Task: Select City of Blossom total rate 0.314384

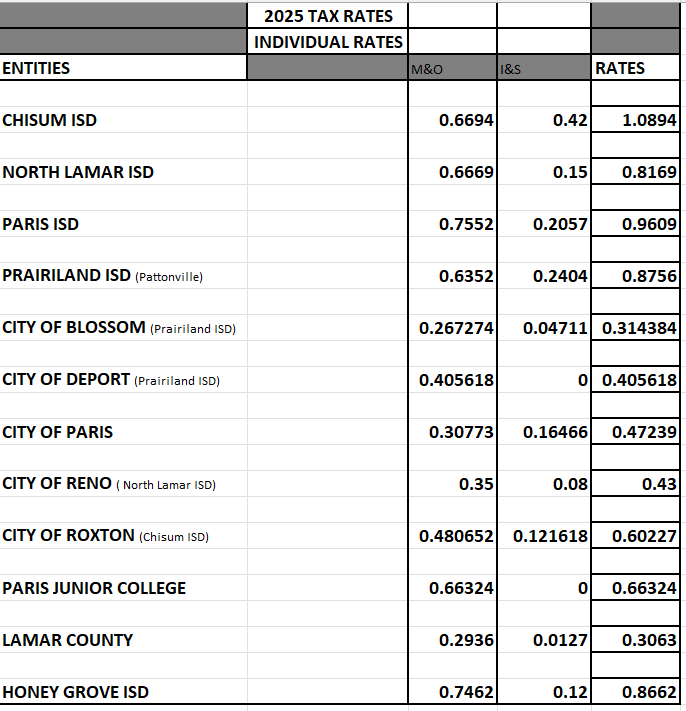Action: point(636,328)
